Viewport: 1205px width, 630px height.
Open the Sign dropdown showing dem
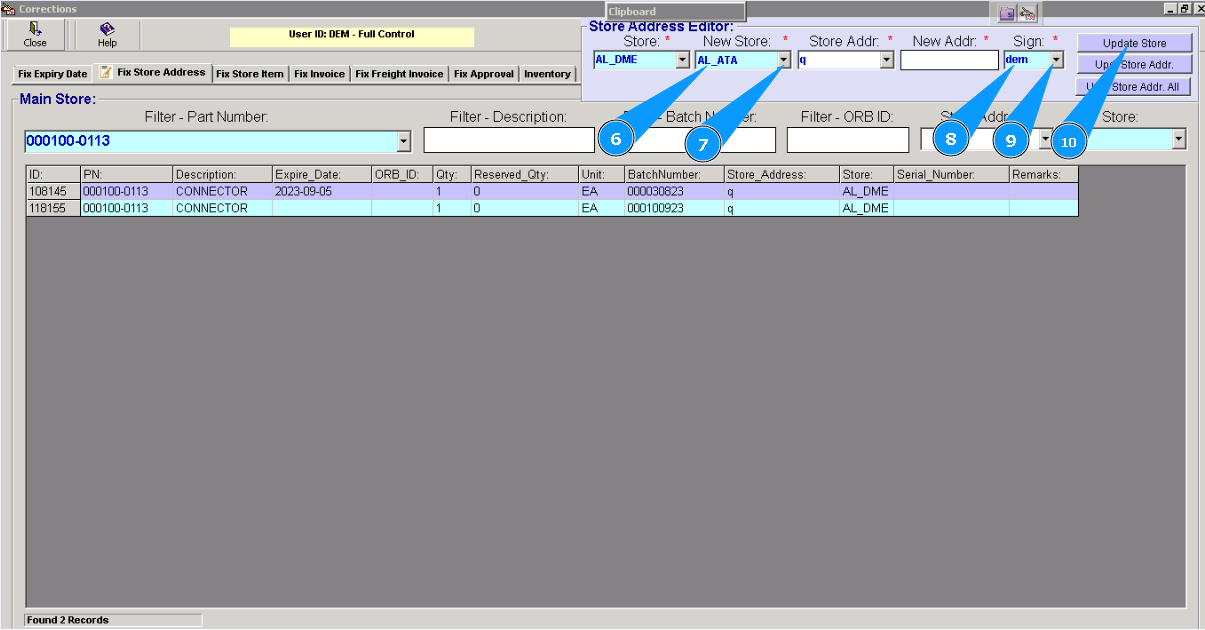coord(1056,60)
